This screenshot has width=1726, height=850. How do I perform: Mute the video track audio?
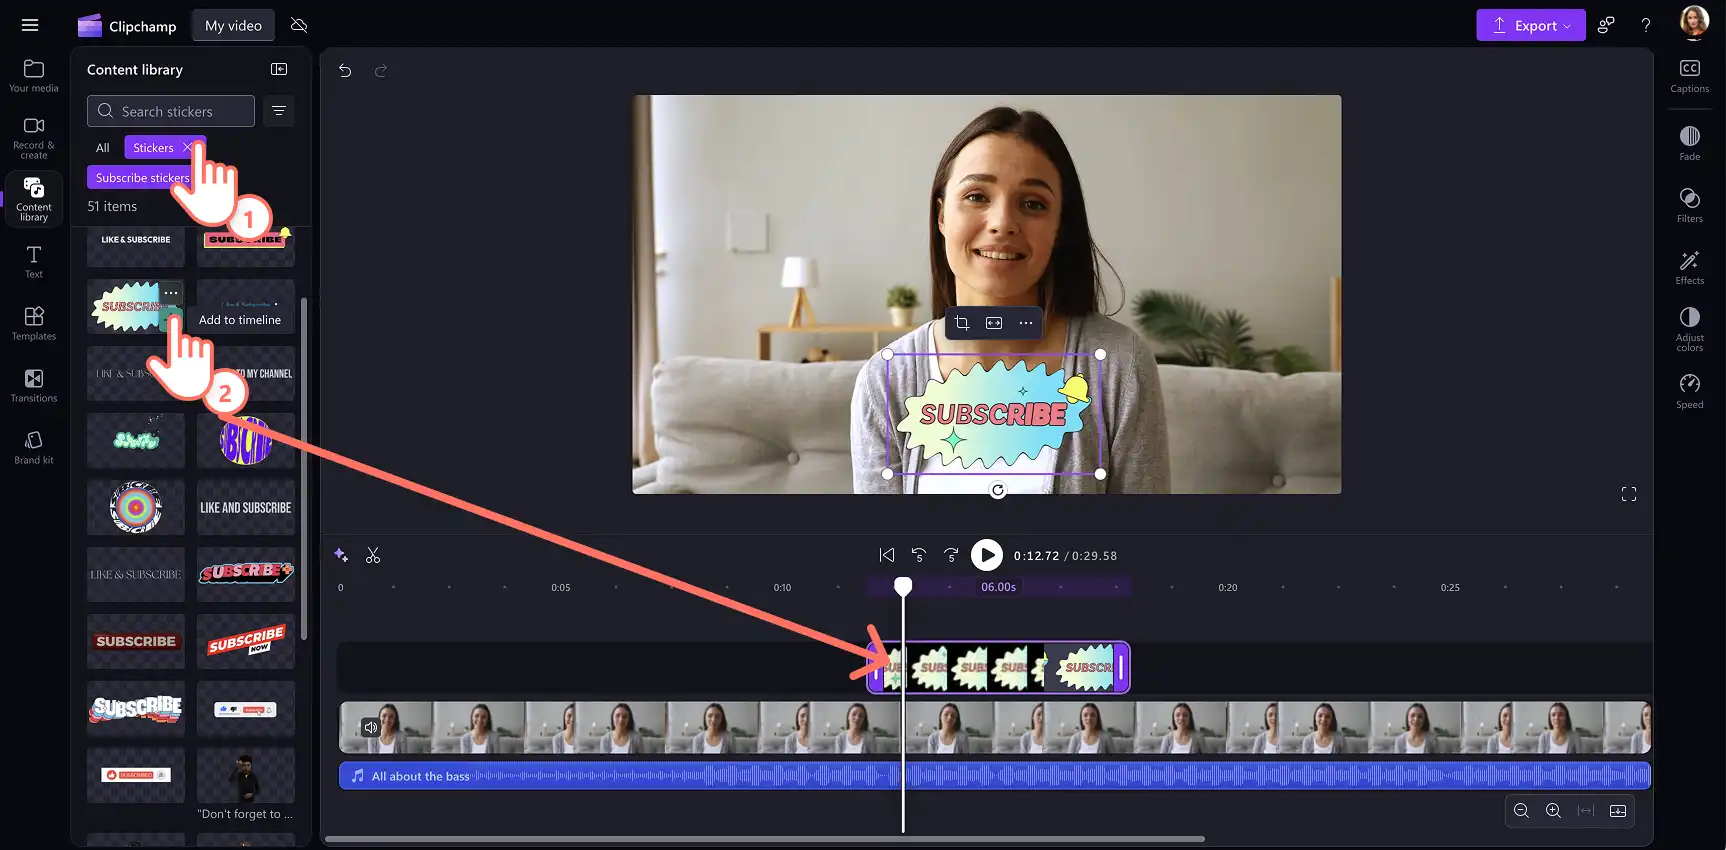tap(371, 727)
